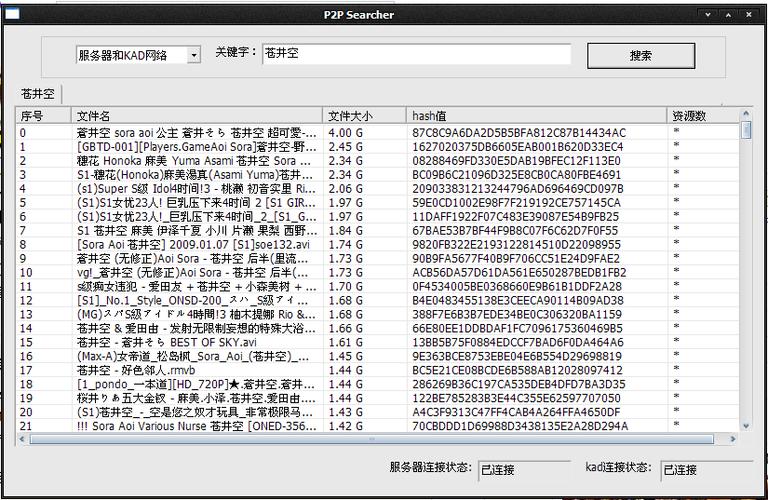Click hash 87C8C9A6DA2D5B5BFA812C87B14434AC
The height and width of the screenshot is (500, 768).
tap(519, 133)
